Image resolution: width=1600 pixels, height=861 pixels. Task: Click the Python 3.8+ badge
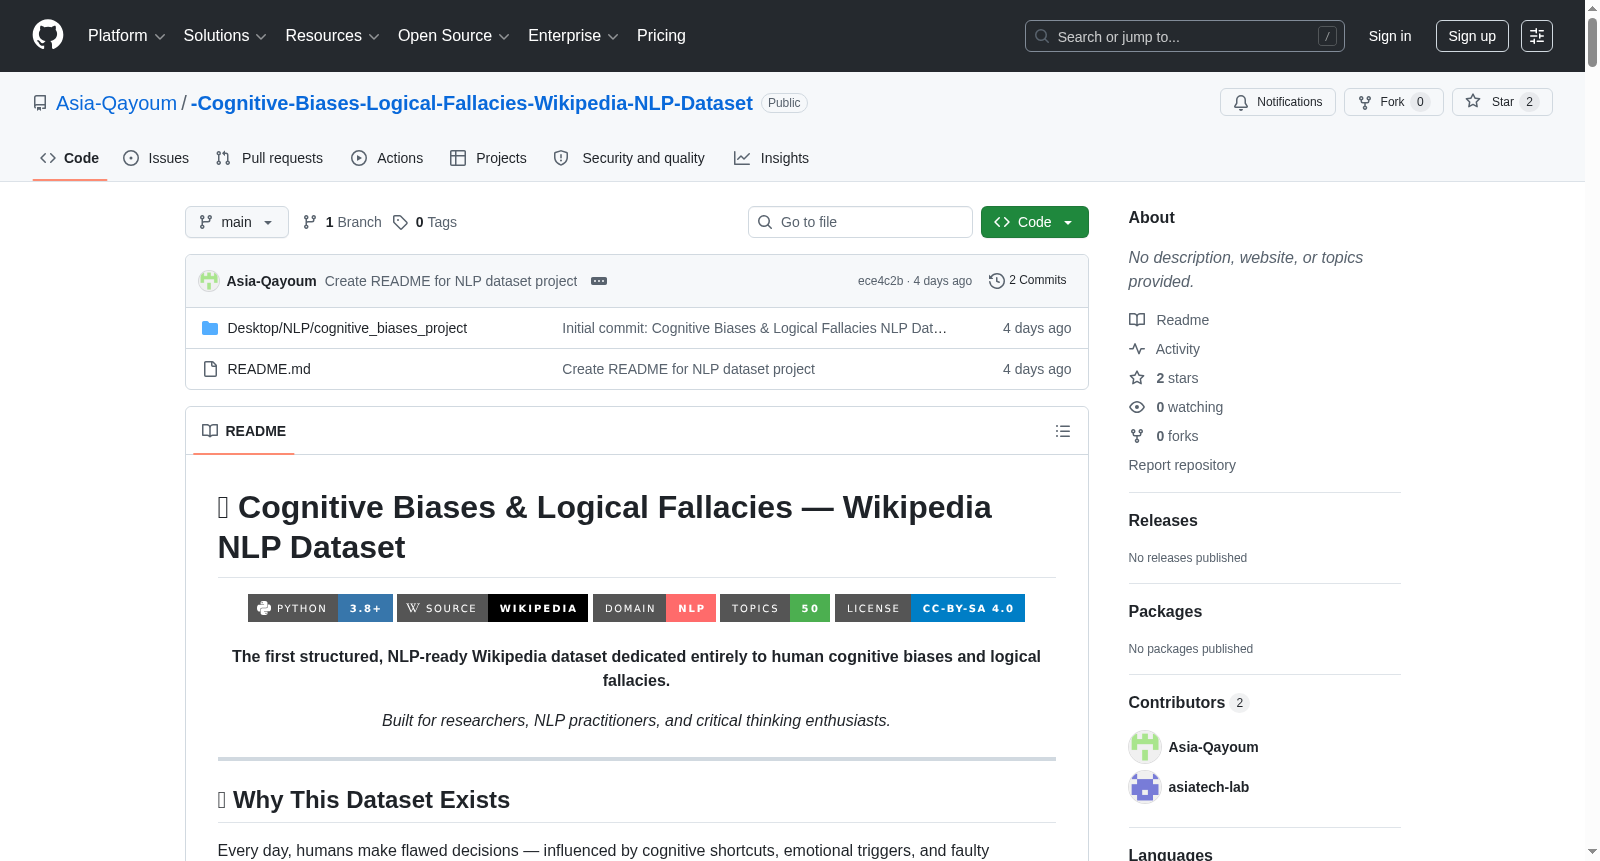pos(320,608)
